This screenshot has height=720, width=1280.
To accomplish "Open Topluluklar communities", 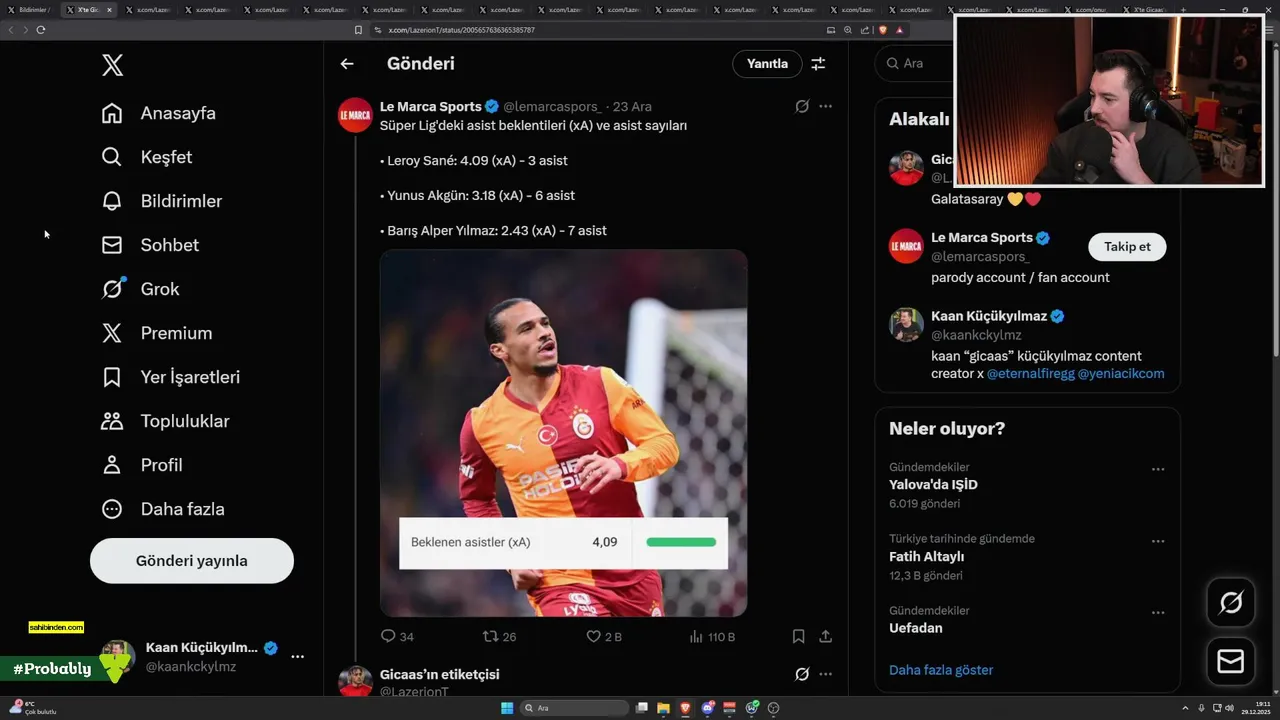I will [x=166, y=421].
